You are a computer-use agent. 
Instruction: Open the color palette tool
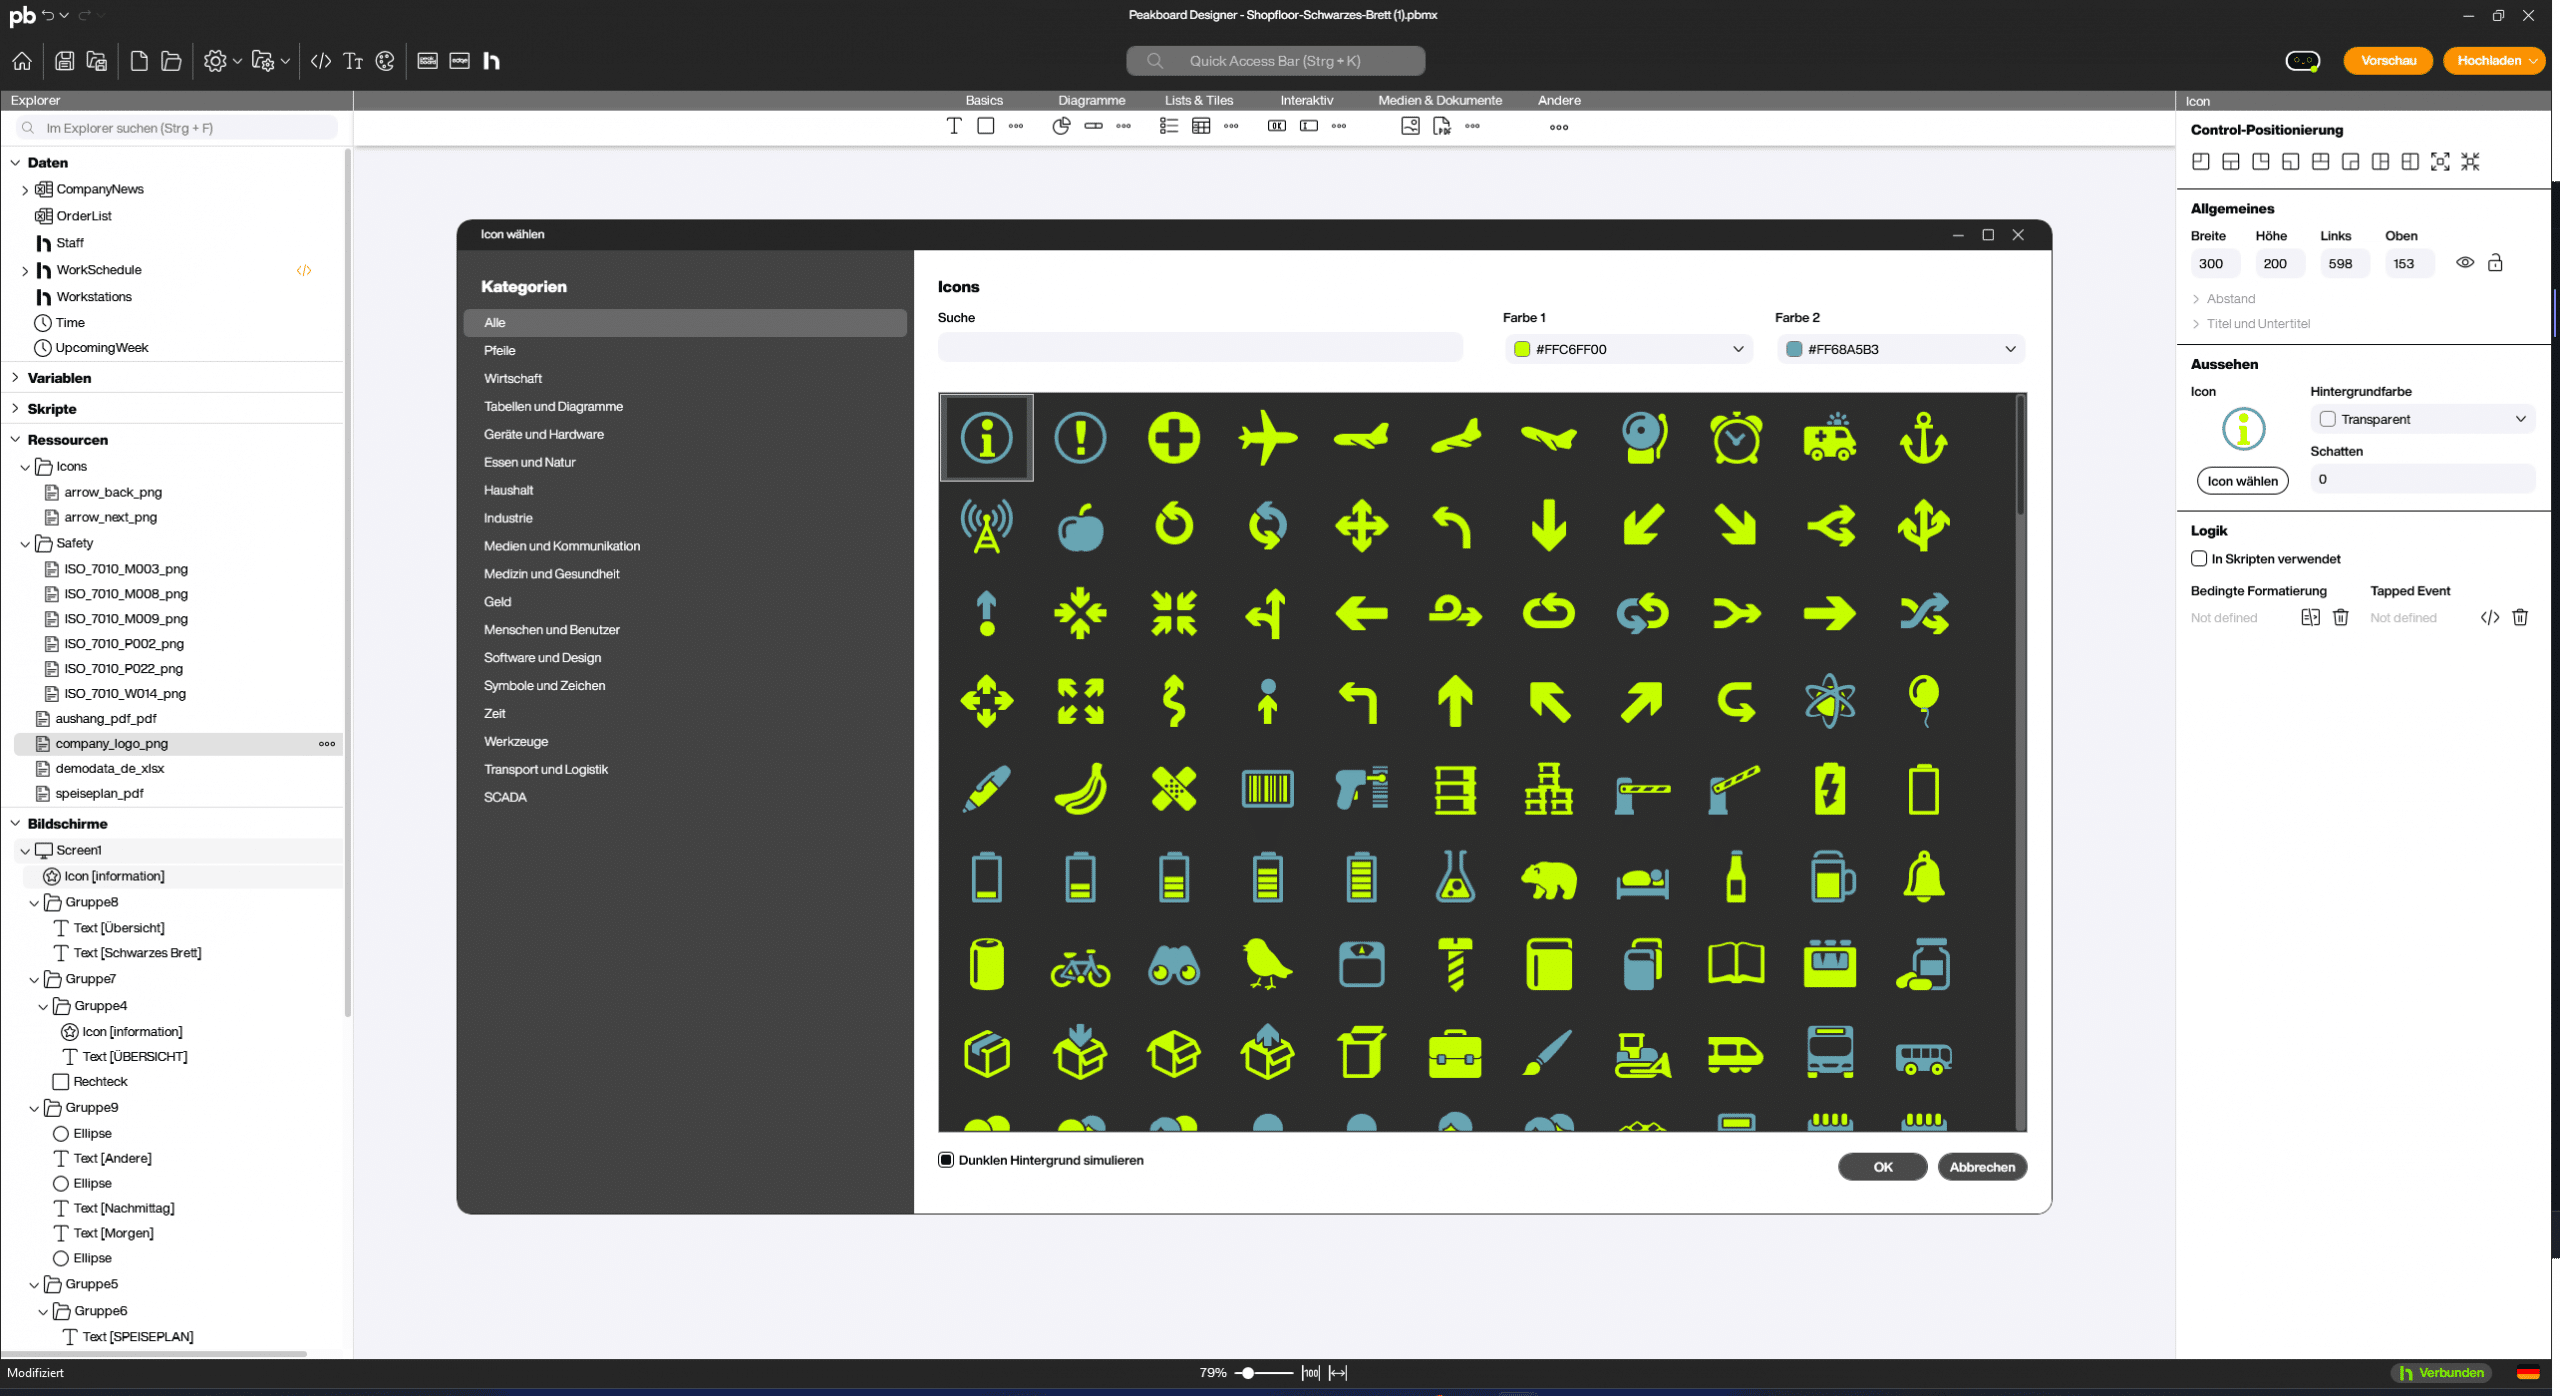coord(384,61)
